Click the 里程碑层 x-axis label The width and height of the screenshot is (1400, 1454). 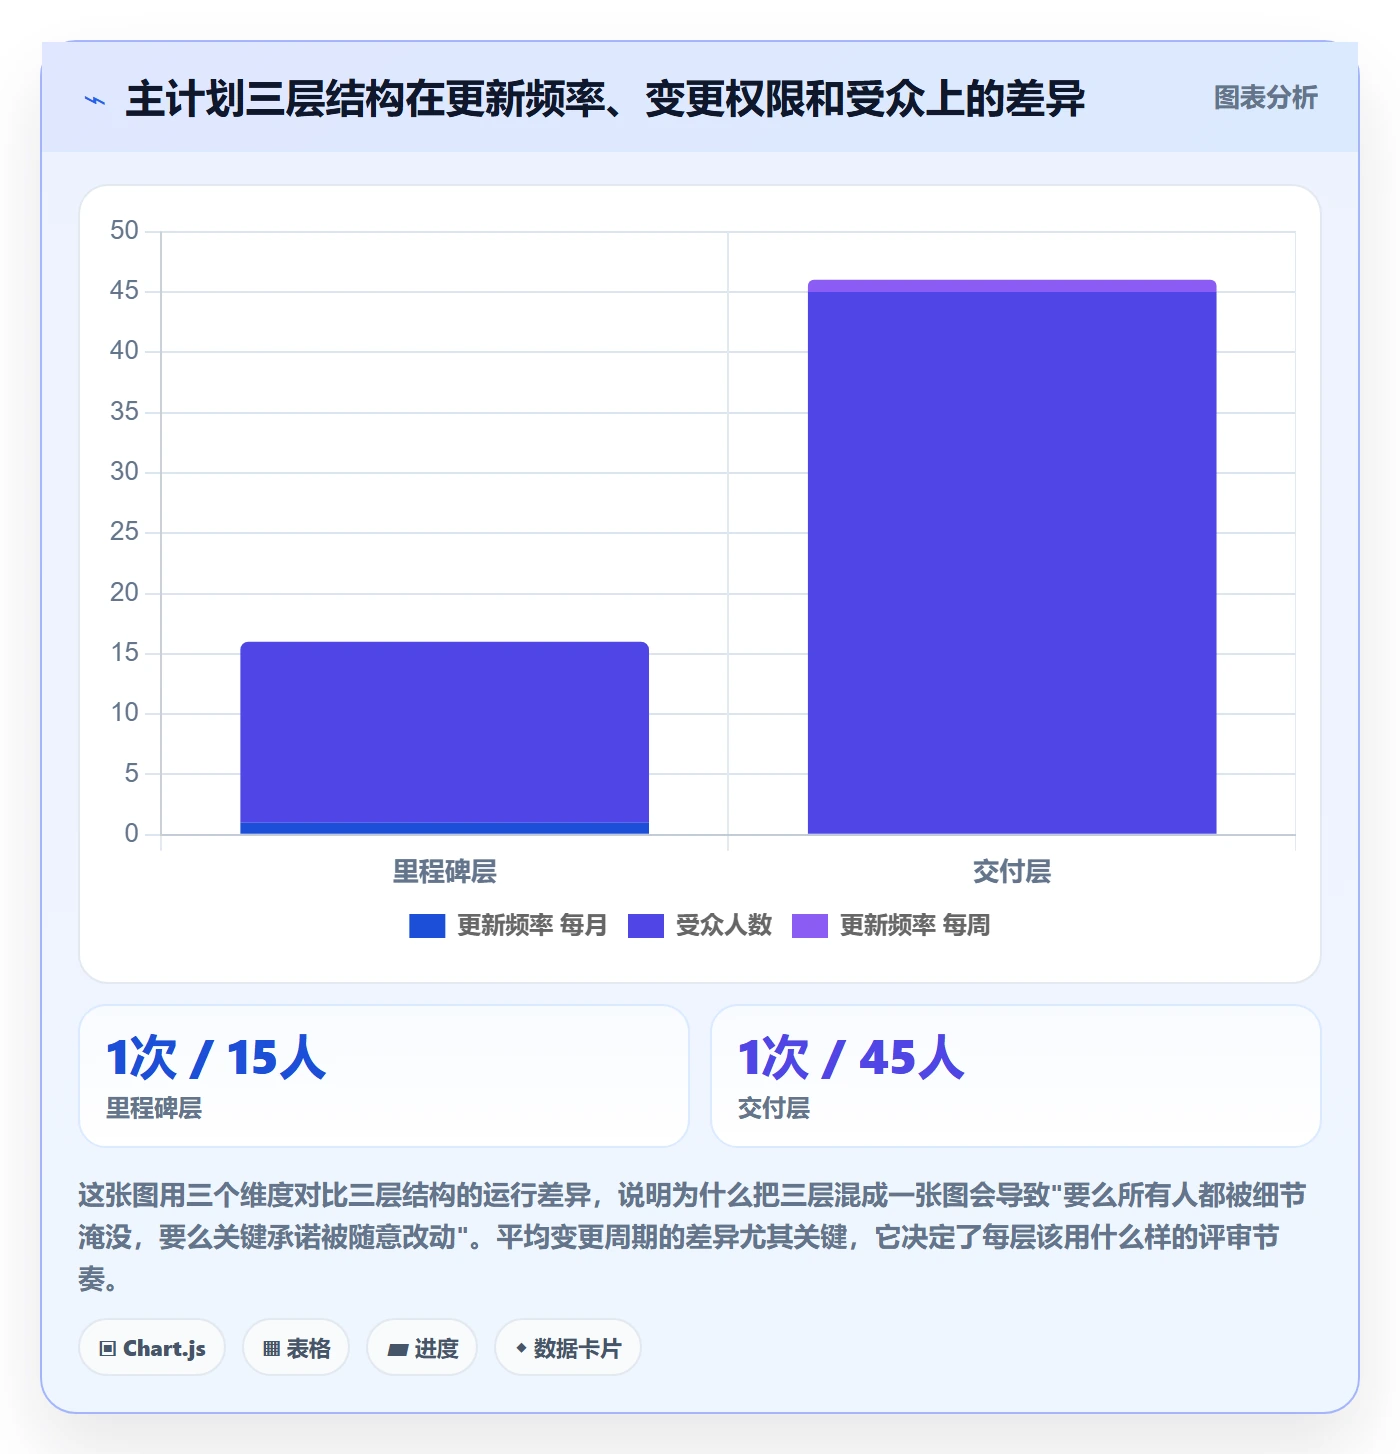pyautogui.click(x=445, y=872)
